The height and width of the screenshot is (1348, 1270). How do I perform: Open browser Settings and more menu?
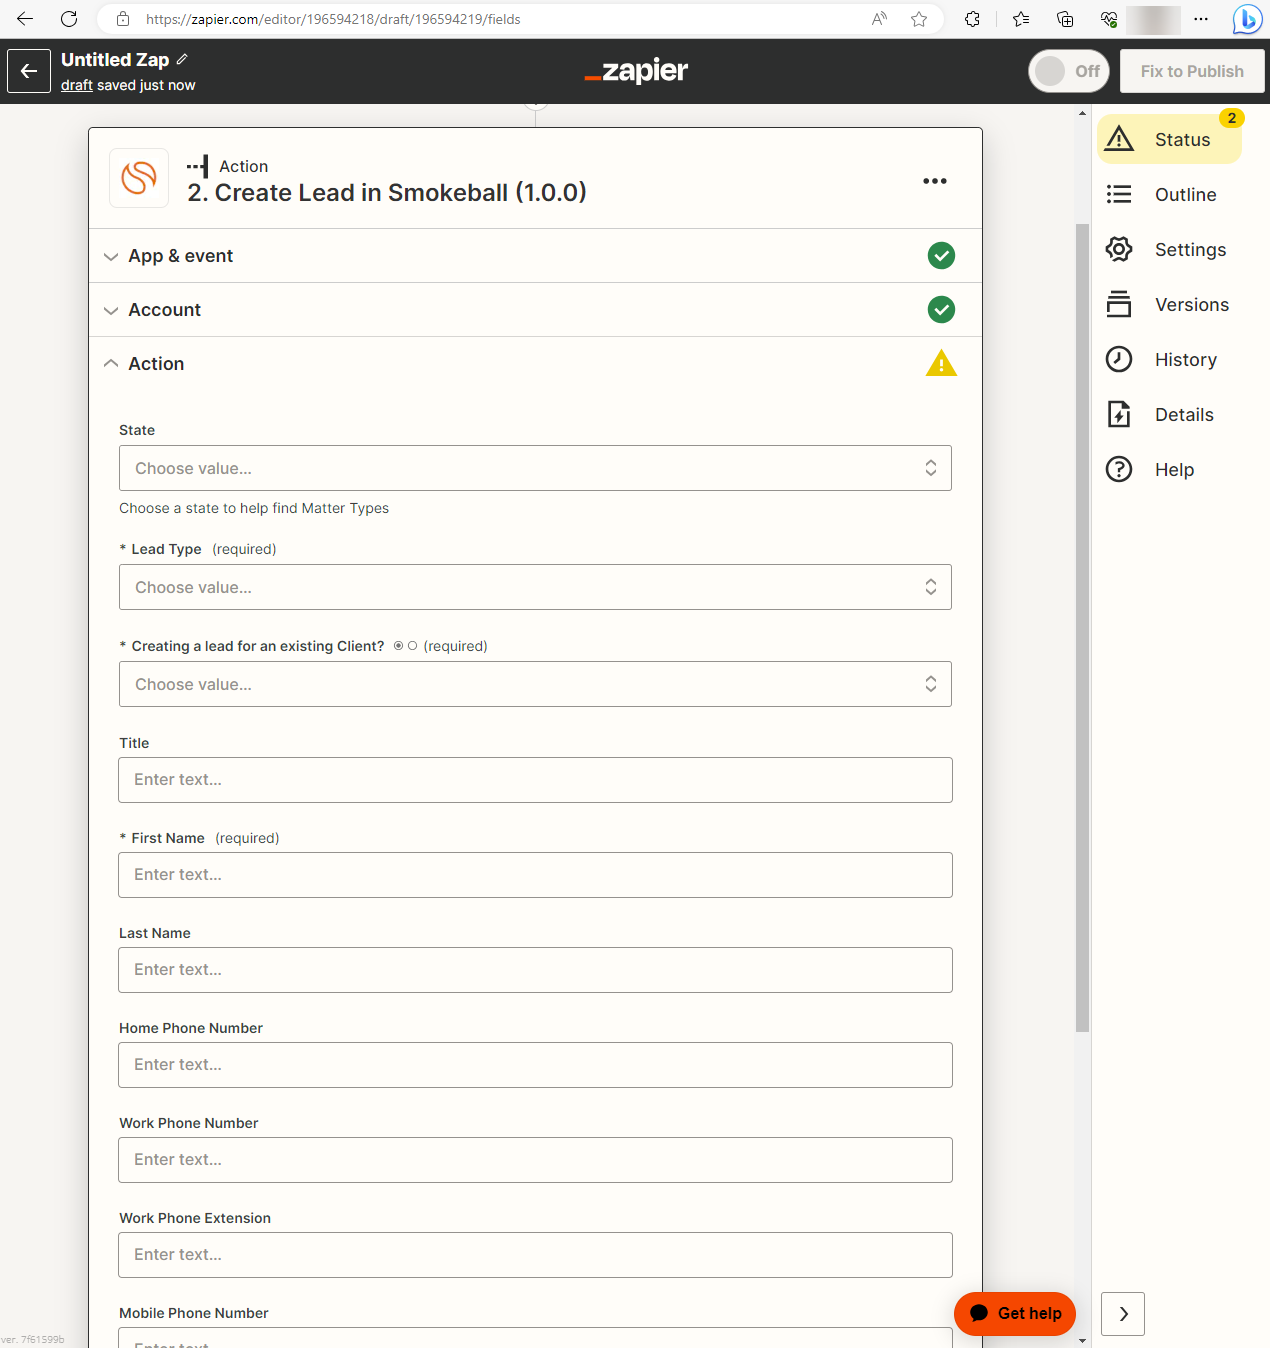point(1201,19)
